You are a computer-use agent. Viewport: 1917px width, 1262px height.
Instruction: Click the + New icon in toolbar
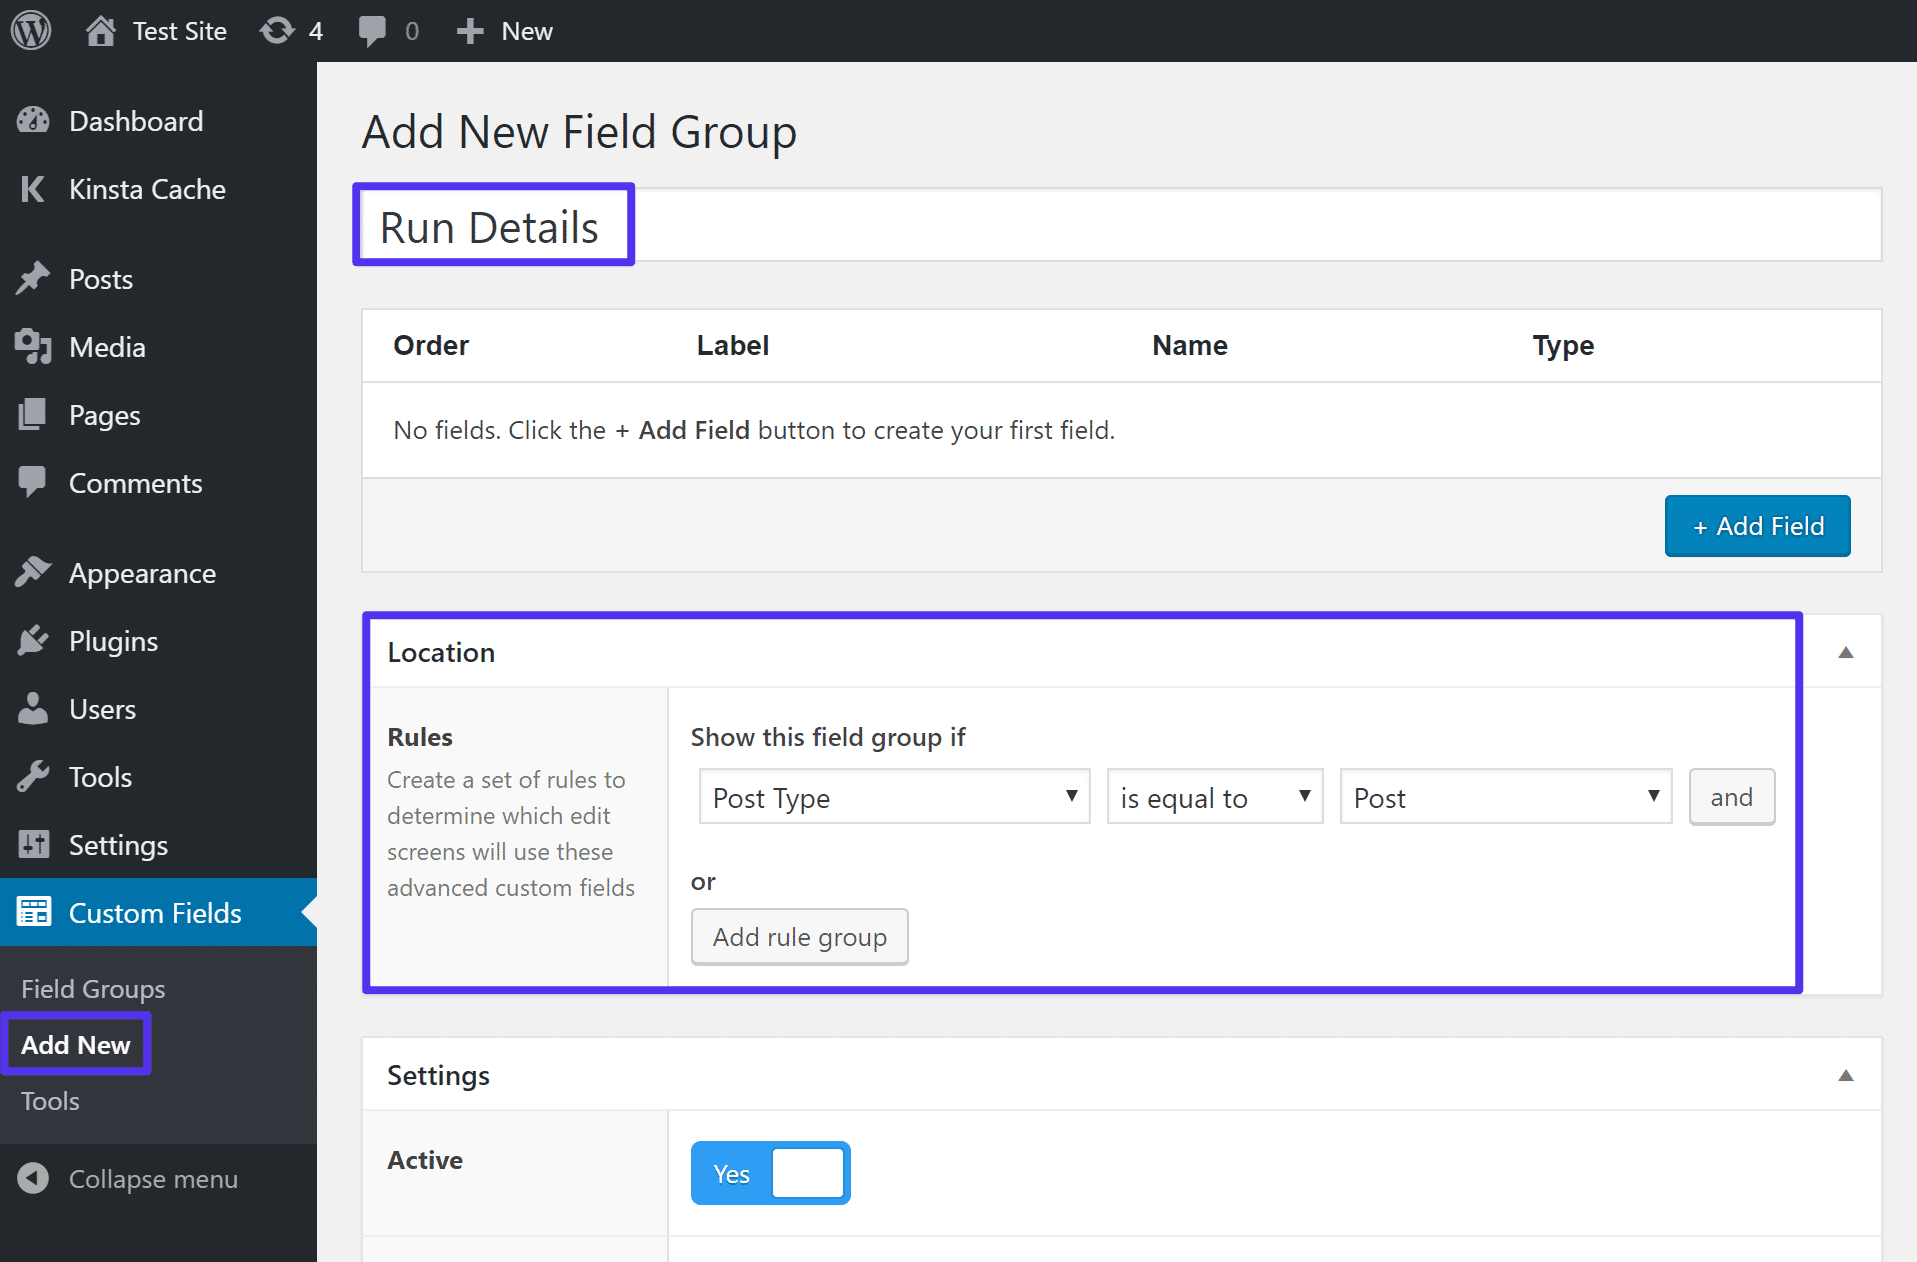(x=469, y=30)
